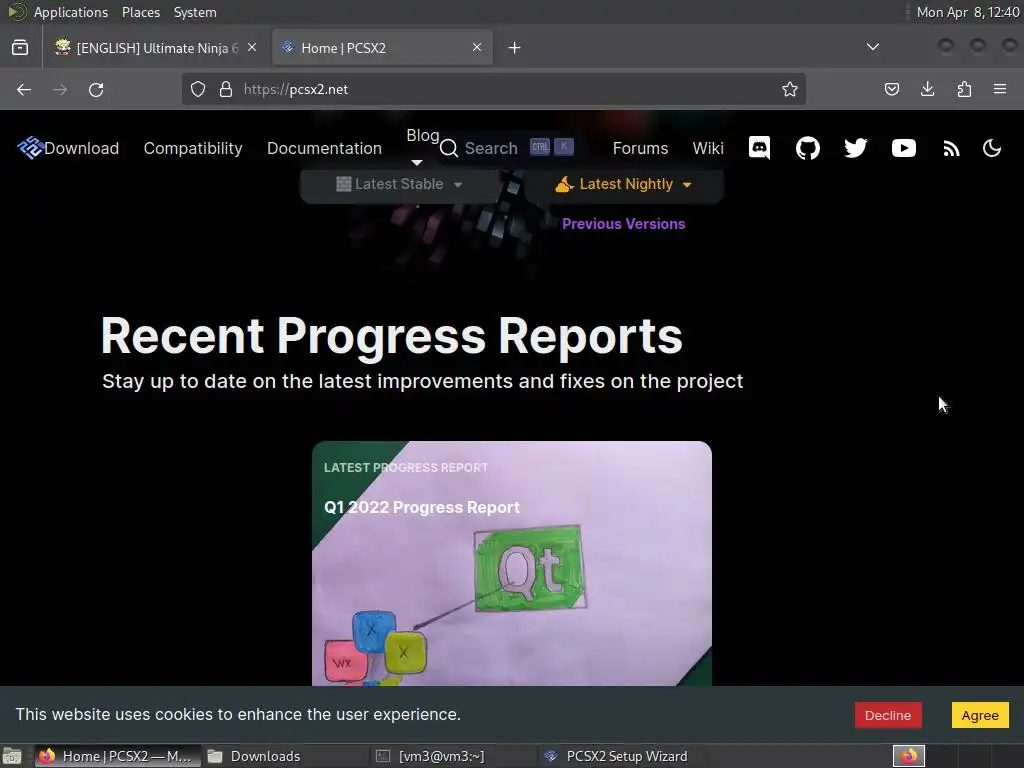Open the Firefox View tab overview icon
Screen dimensions: 1024x768
(x=20, y=47)
